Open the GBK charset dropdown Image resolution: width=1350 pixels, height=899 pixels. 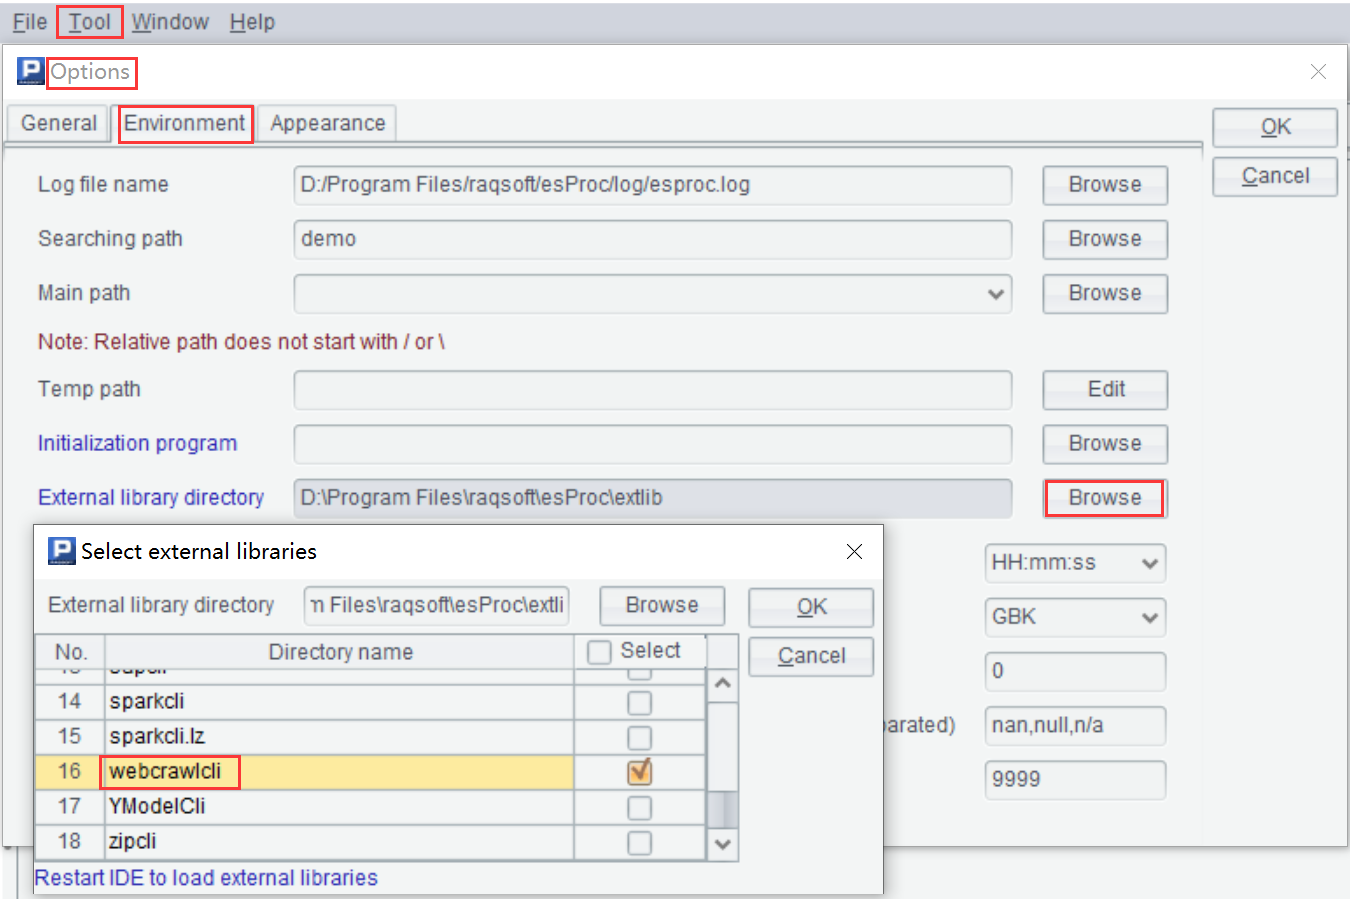pyautogui.click(x=1149, y=617)
